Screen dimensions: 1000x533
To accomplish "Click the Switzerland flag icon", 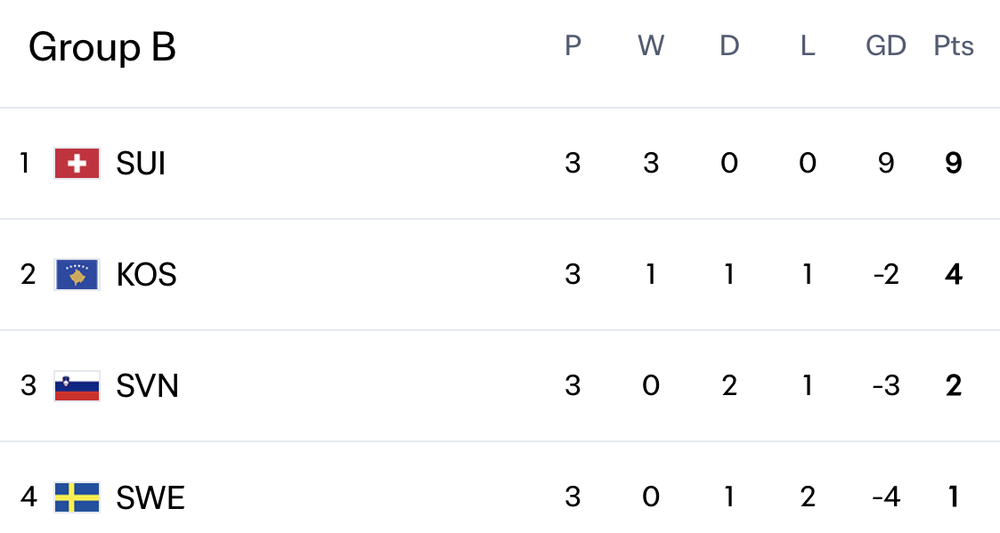I will tap(77, 163).
